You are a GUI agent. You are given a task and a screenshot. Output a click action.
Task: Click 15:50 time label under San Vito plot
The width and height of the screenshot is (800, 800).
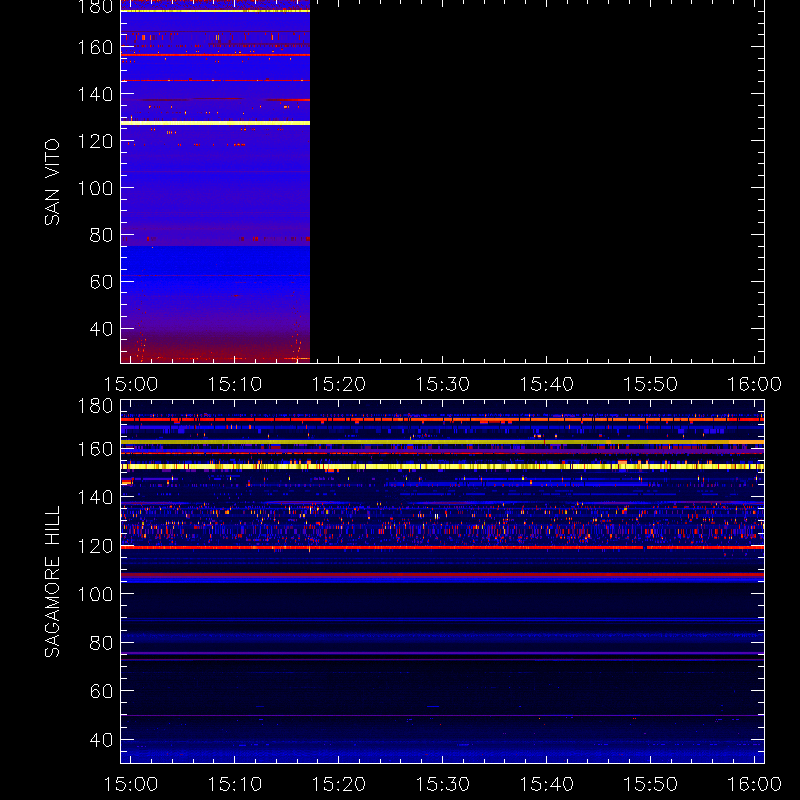[x=651, y=384]
